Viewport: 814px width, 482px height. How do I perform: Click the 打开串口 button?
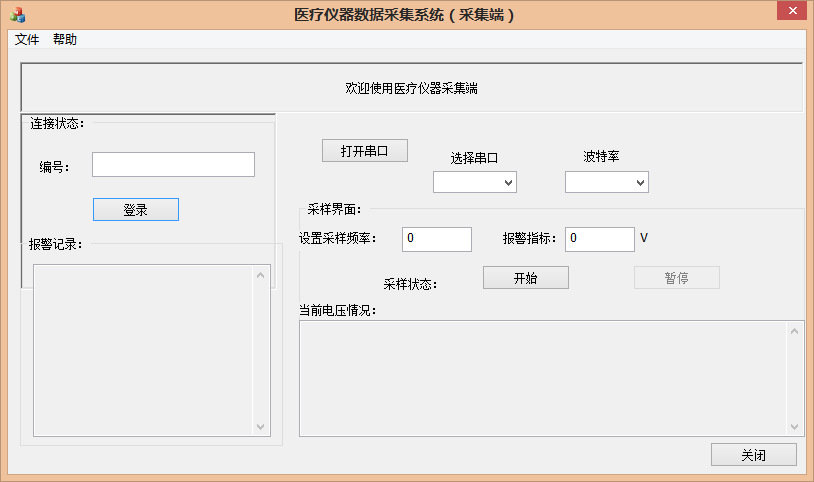click(364, 151)
